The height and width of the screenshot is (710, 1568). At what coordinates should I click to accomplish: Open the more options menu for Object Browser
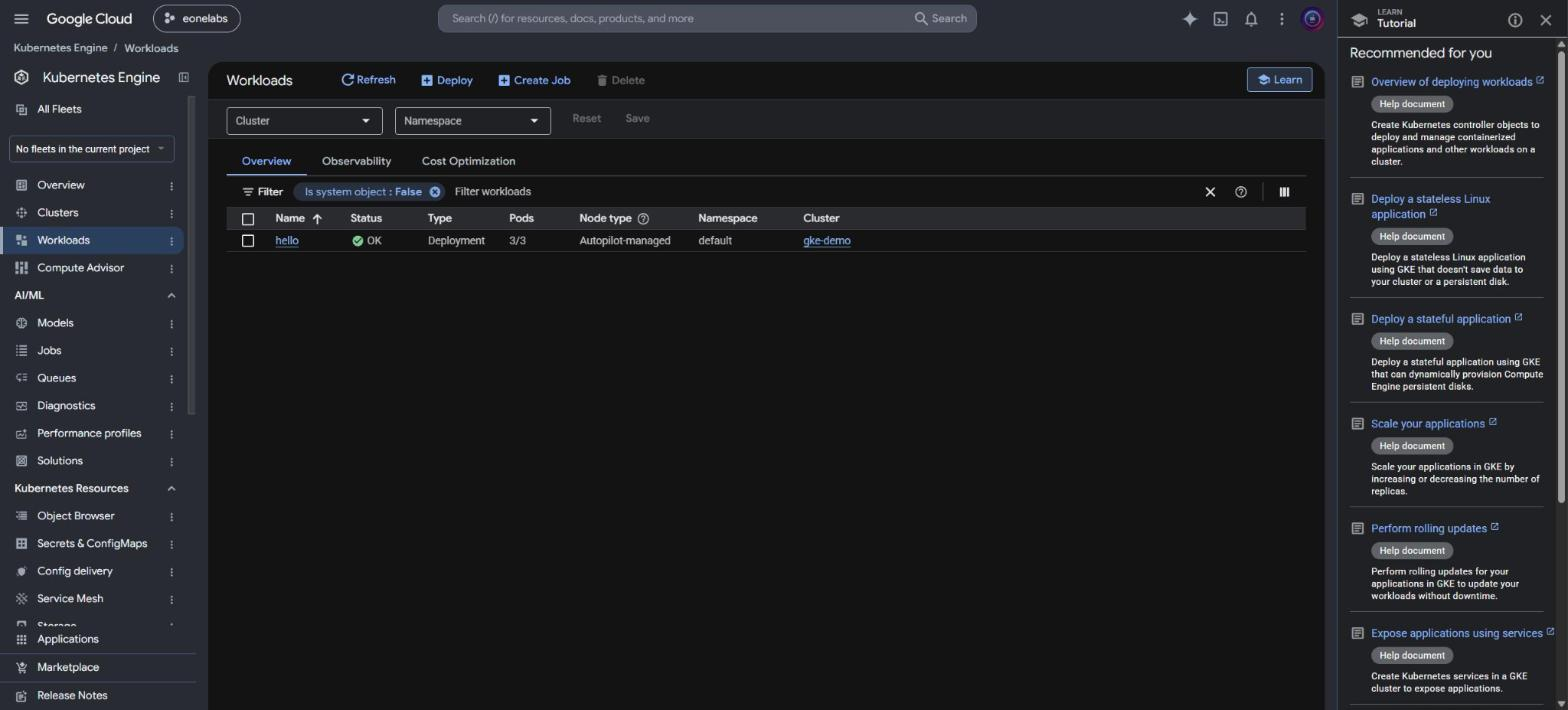(x=171, y=517)
